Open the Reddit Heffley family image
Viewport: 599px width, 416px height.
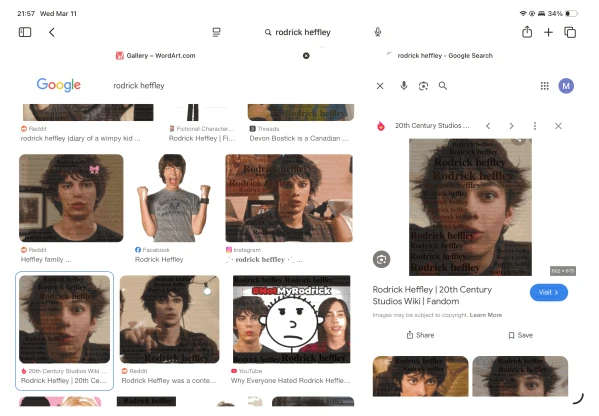click(71, 198)
